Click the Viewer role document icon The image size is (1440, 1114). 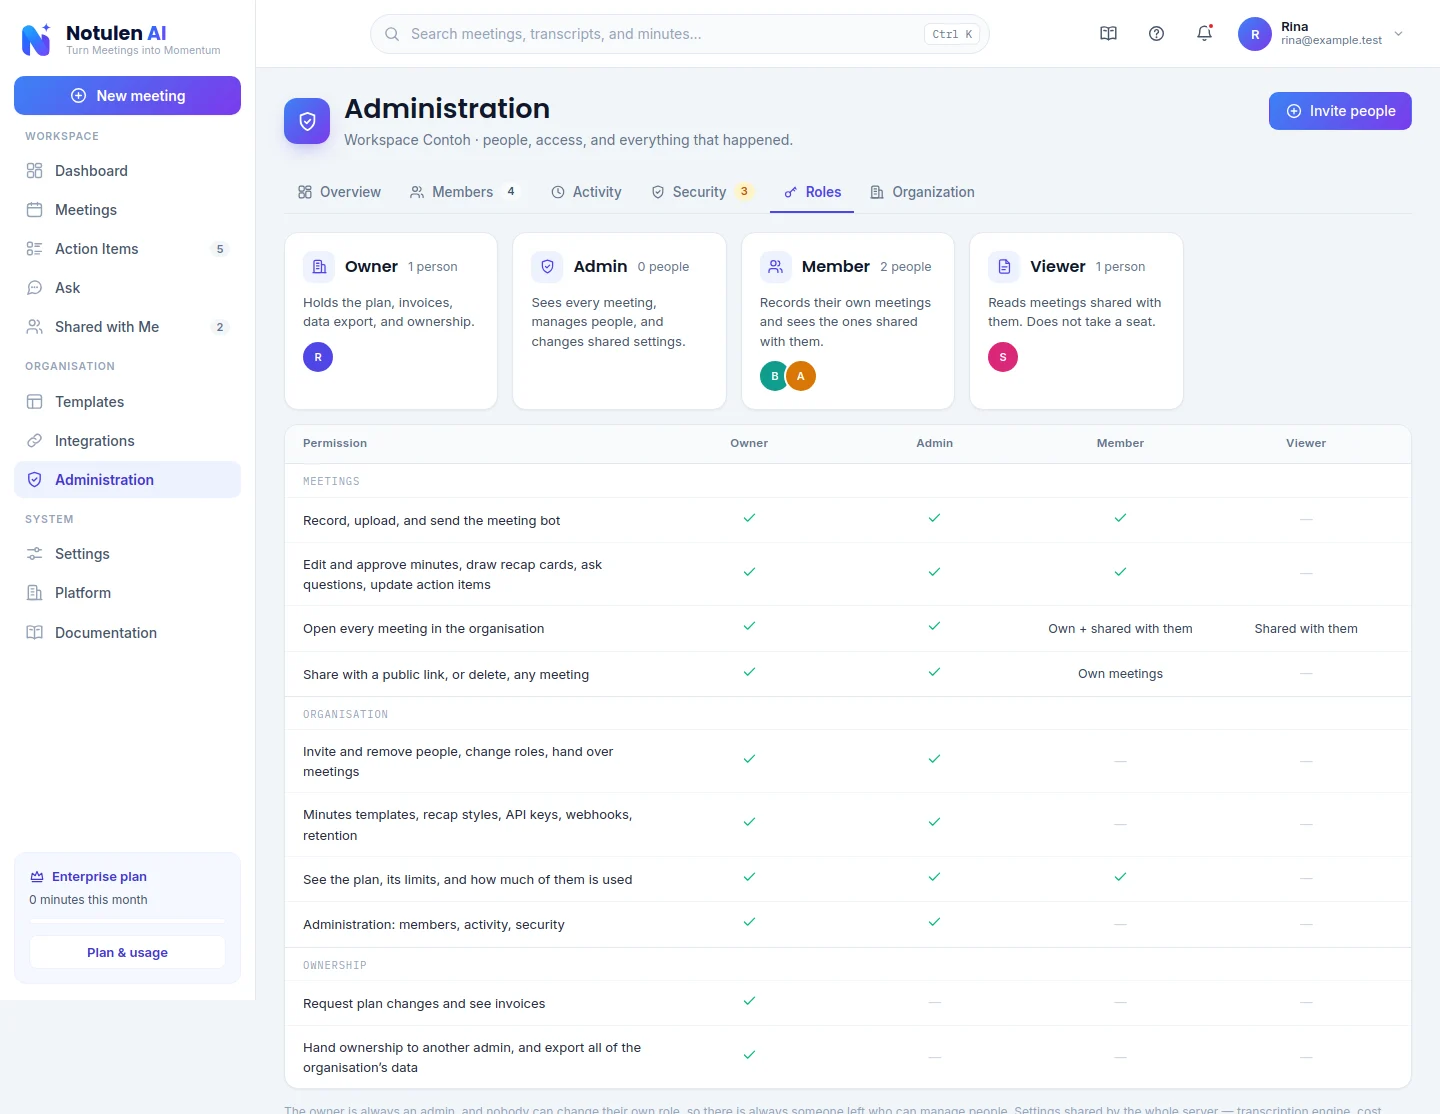point(1004,267)
